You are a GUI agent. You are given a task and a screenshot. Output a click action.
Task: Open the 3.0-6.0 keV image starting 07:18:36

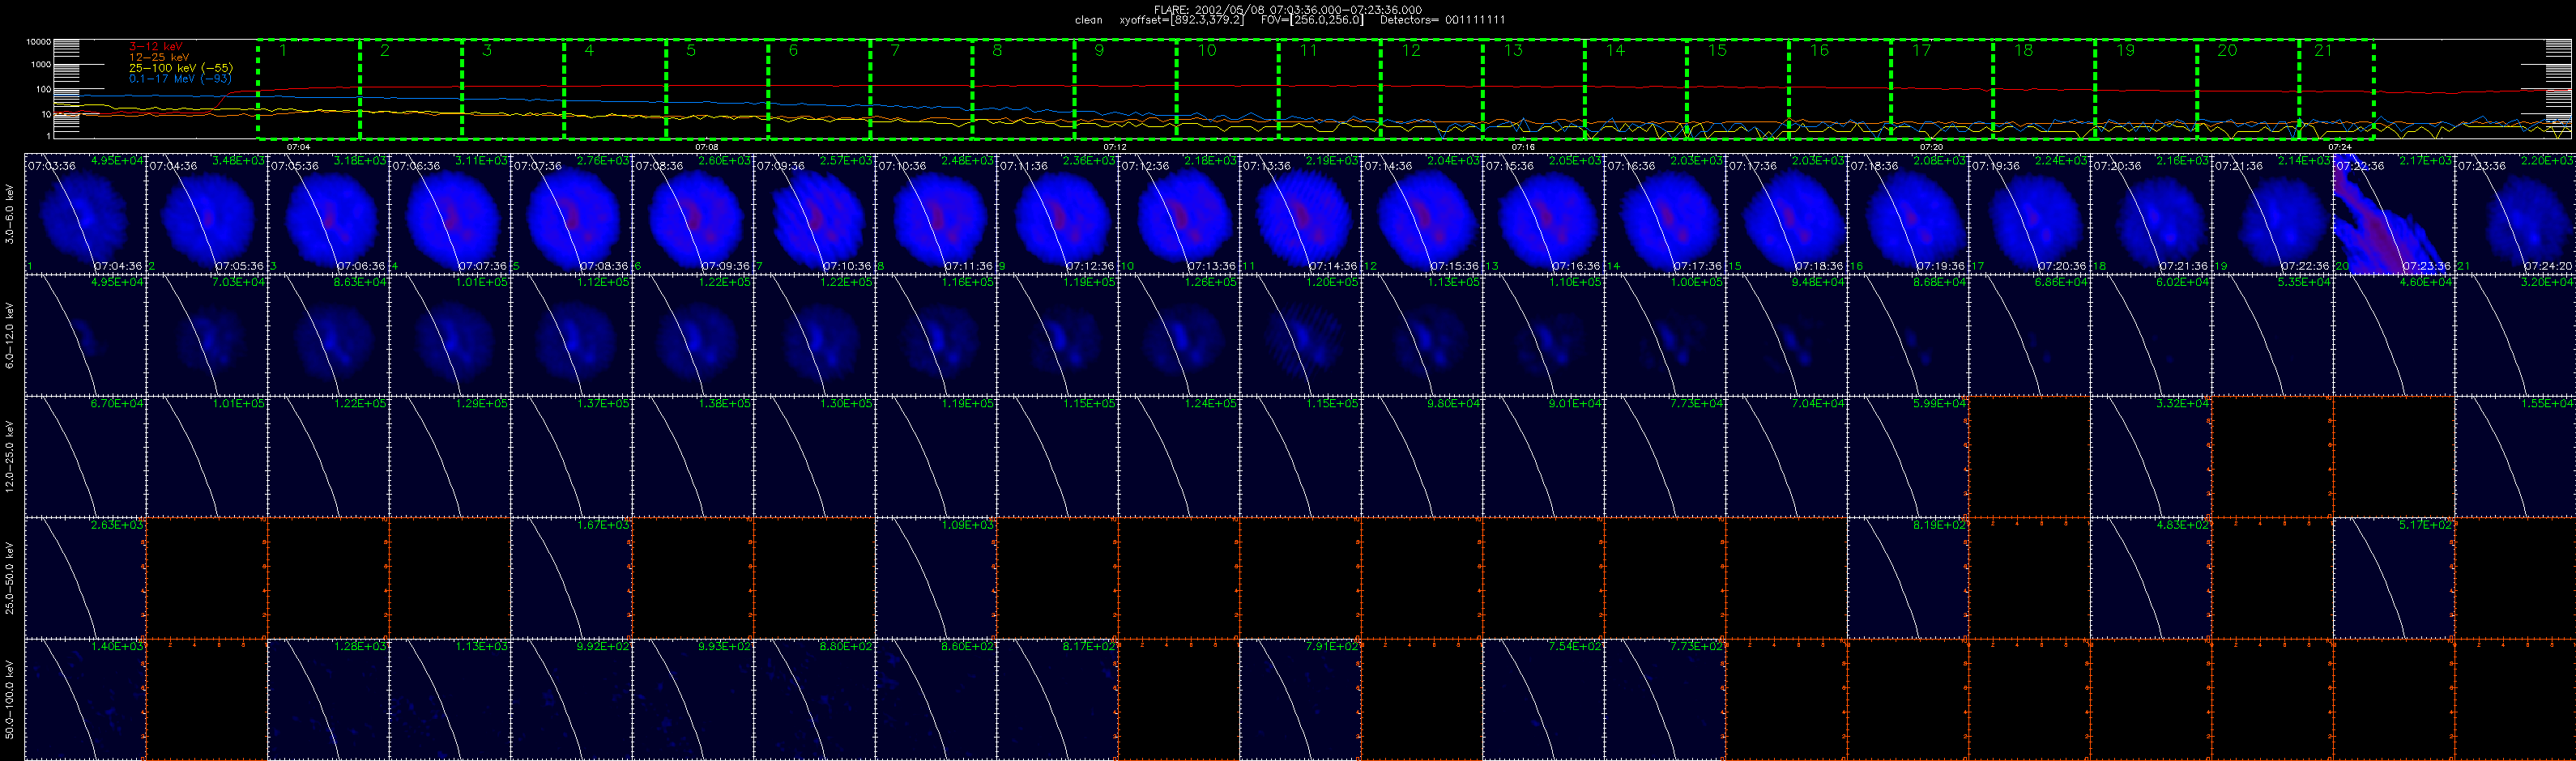tap(1908, 214)
